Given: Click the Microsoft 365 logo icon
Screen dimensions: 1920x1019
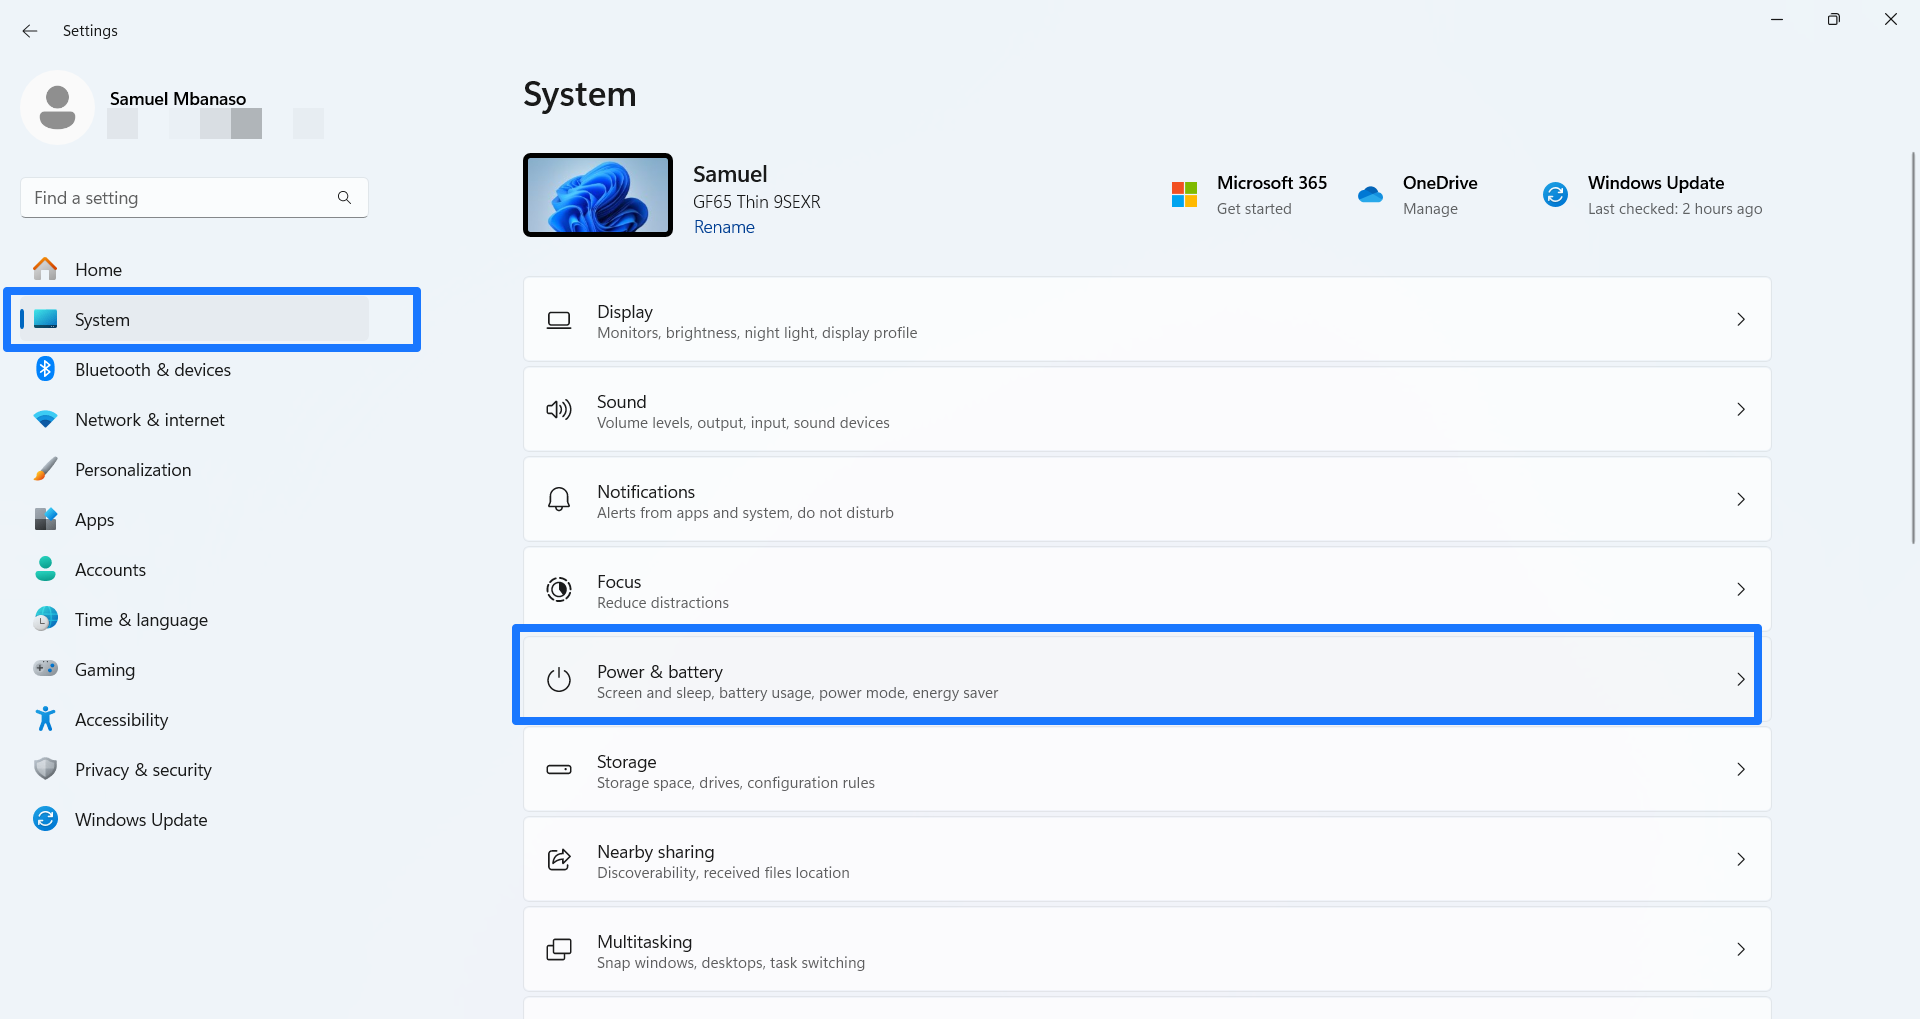Looking at the screenshot, I should [1184, 195].
